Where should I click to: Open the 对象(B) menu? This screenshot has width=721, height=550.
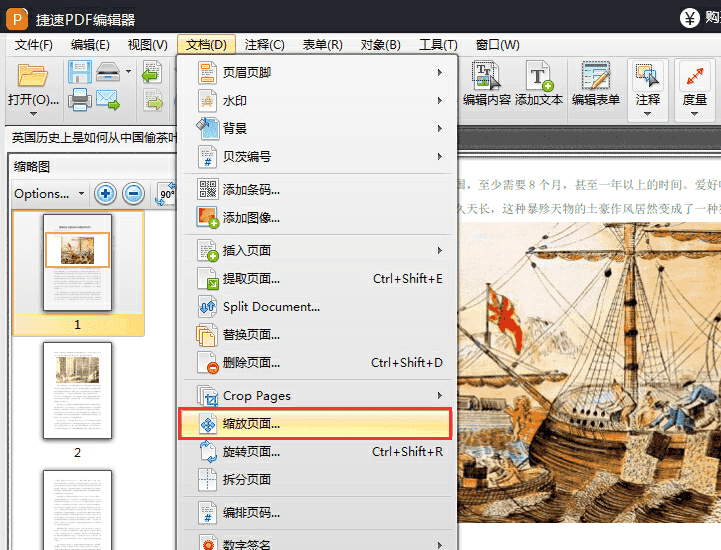[x=380, y=45]
